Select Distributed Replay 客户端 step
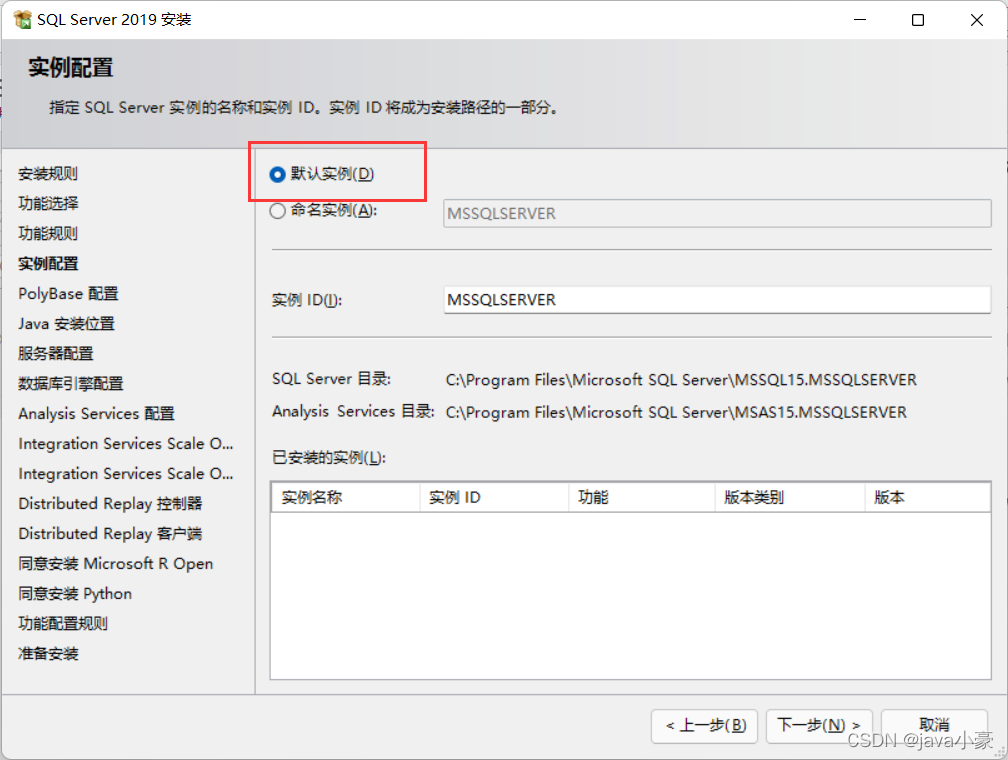1008x760 pixels. point(110,534)
